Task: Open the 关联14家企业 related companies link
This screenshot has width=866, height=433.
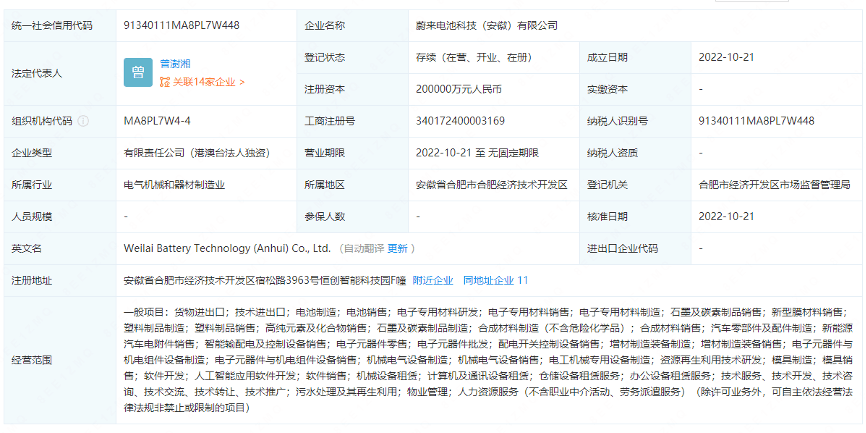Action: point(202,82)
